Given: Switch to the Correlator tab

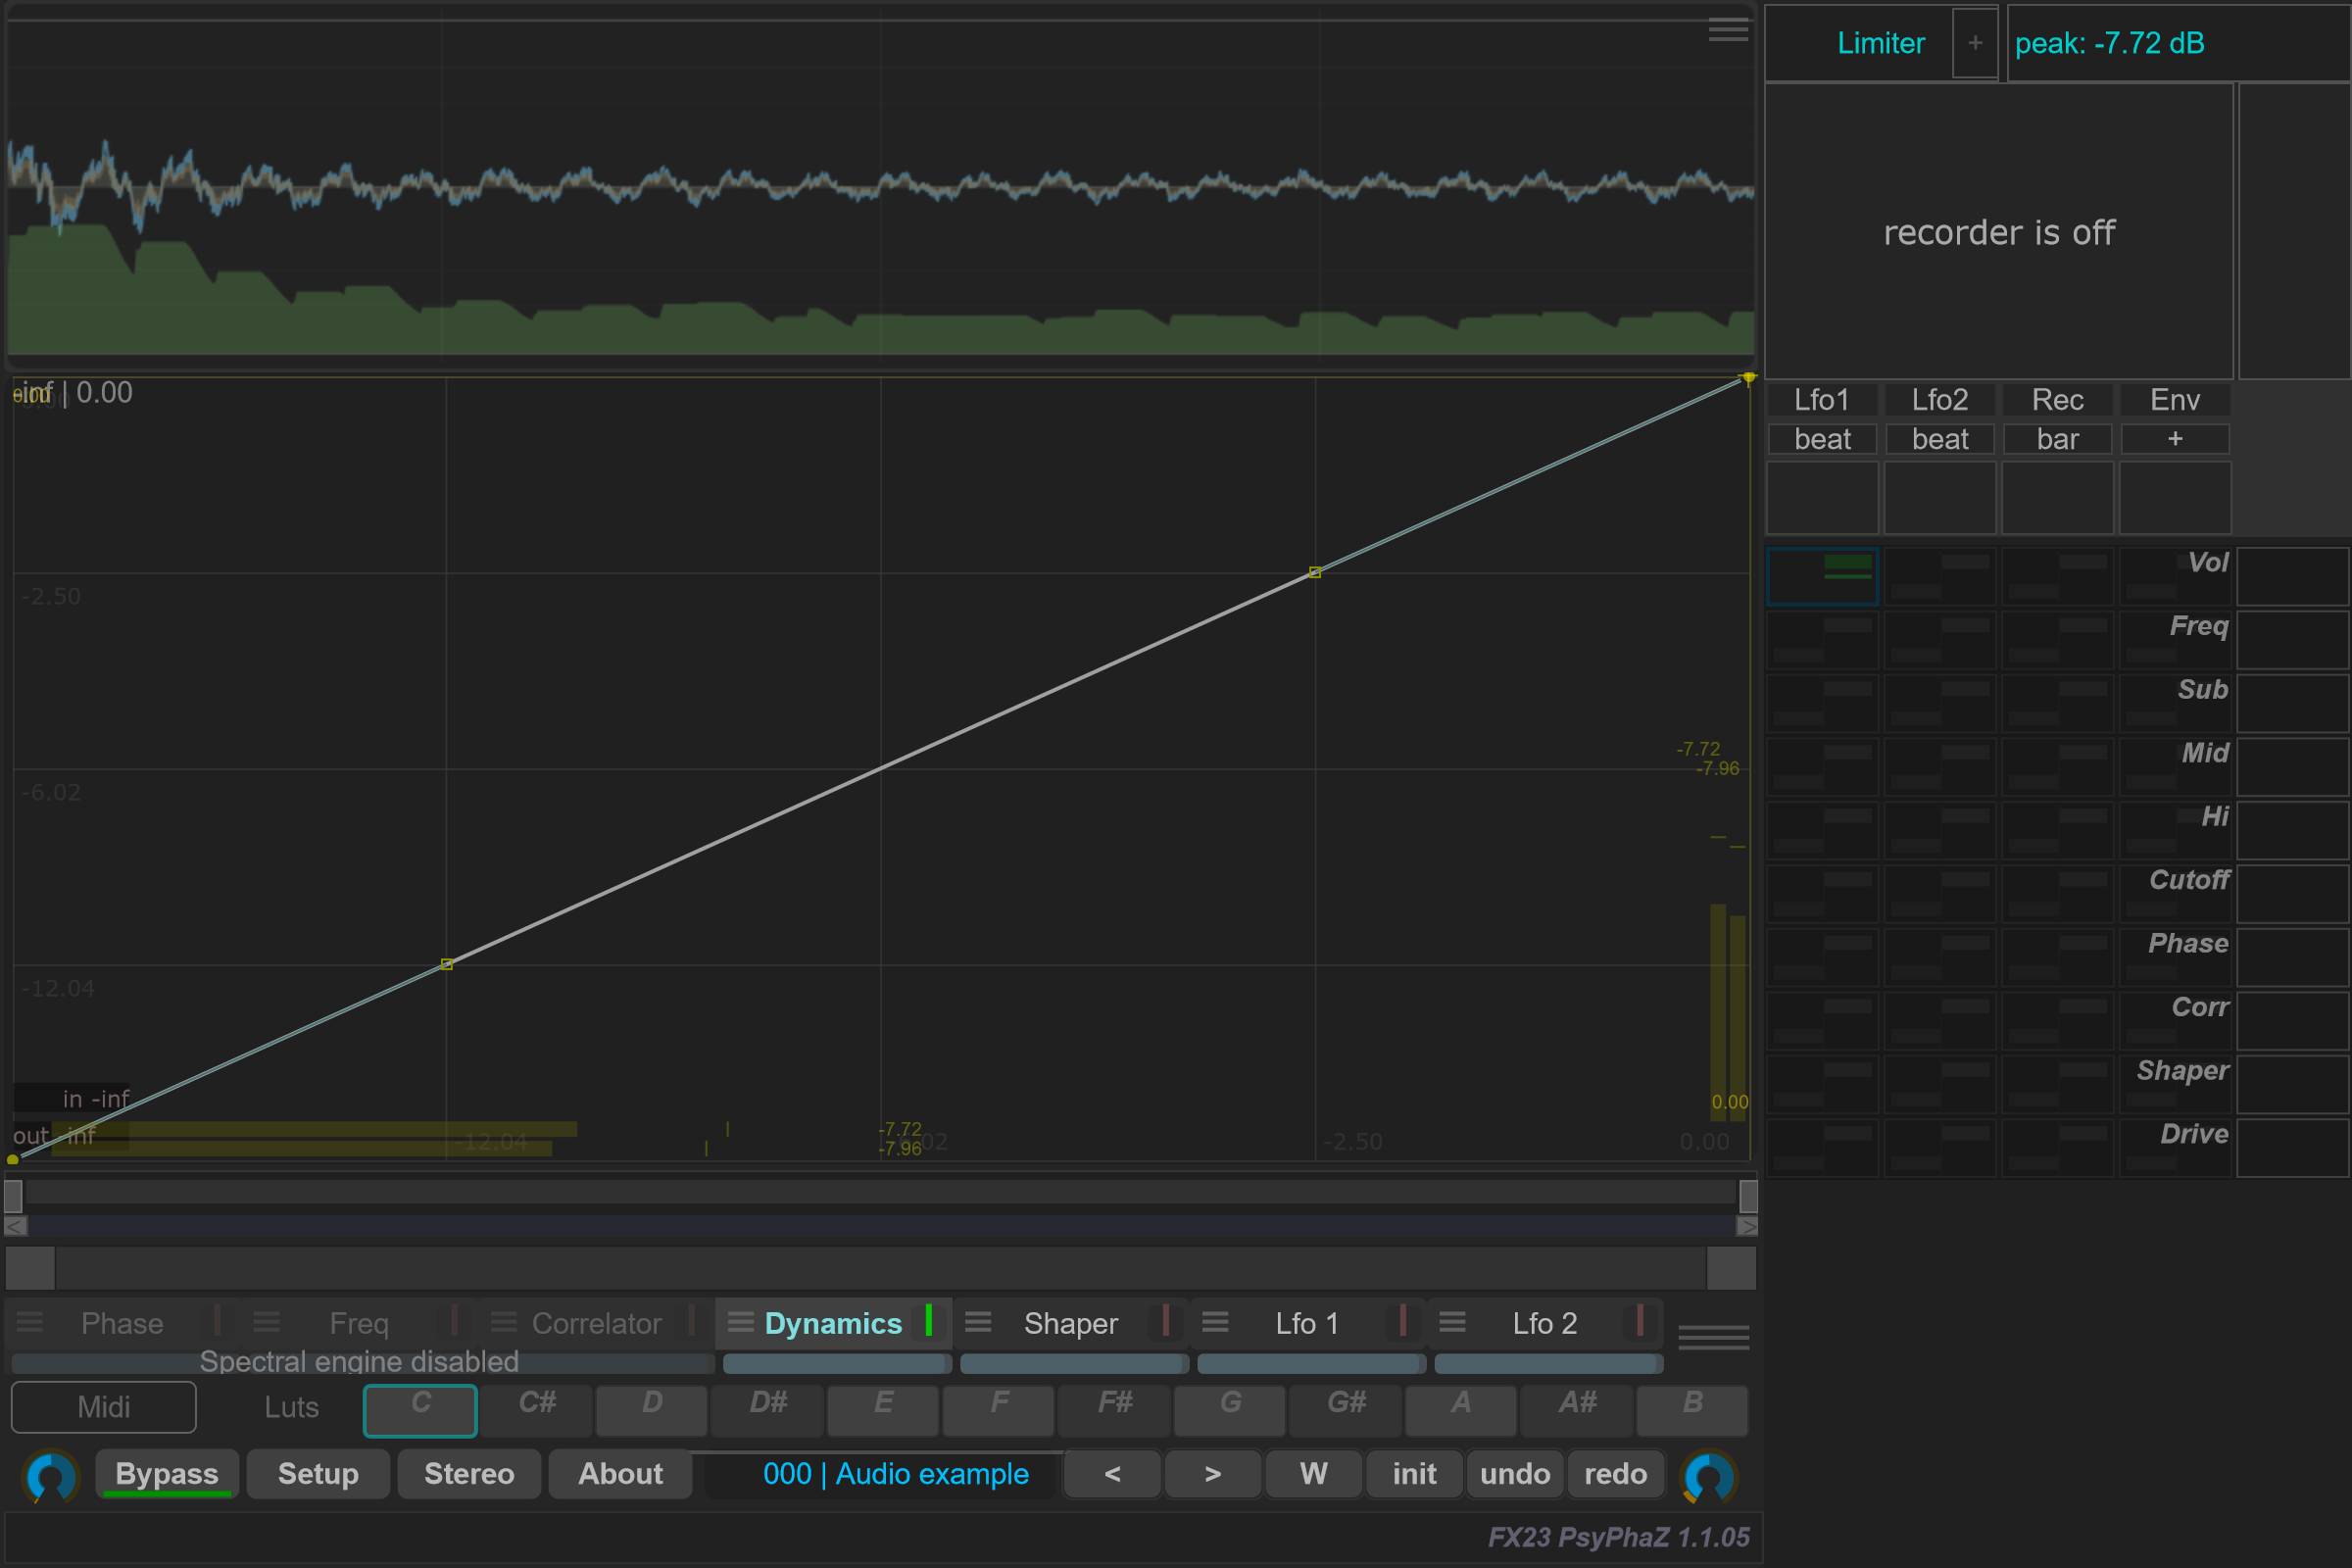Looking at the screenshot, I should pos(596,1323).
